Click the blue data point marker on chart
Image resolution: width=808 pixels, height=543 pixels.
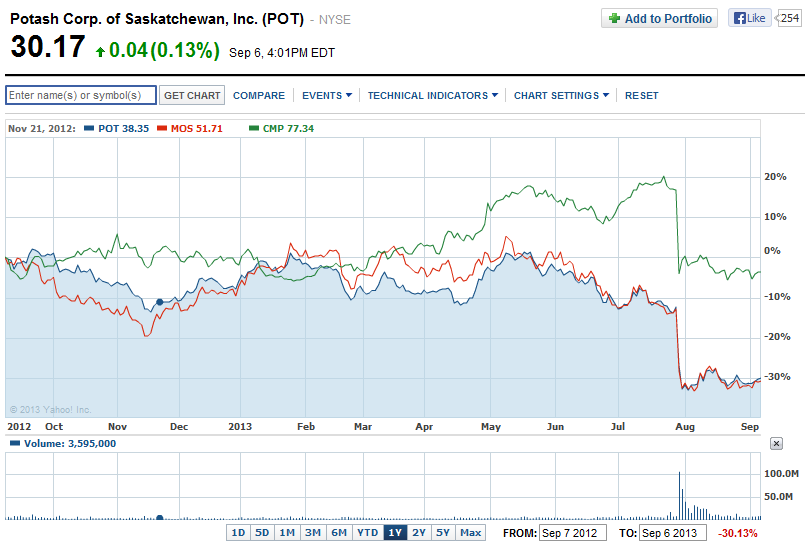pos(160,302)
